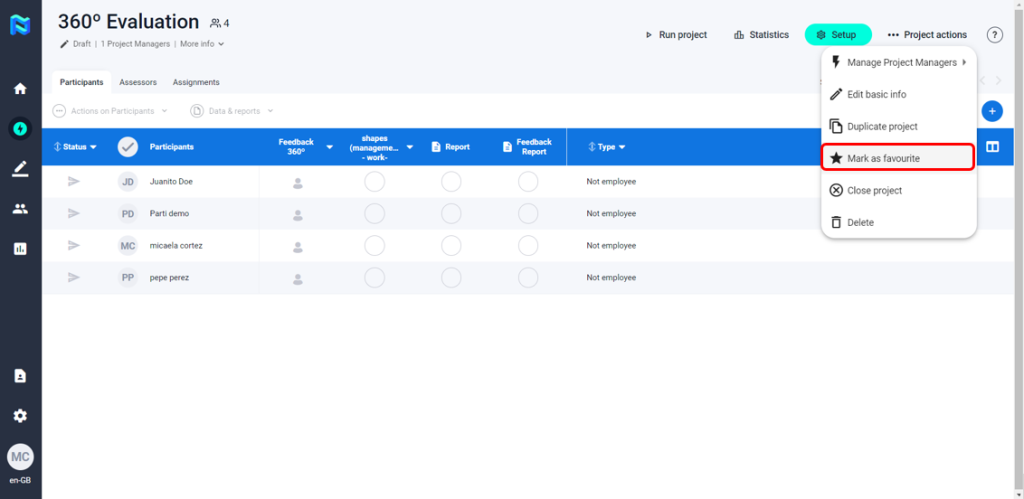This screenshot has width=1024, height=499.
Task: Open the Status column filter dropdown
Action: (75, 147)
